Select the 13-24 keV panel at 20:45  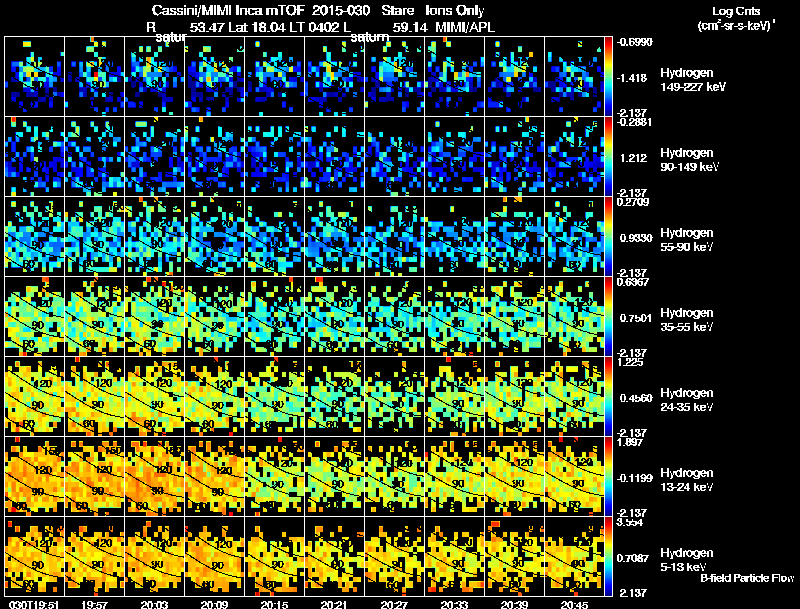pos(574,477)
